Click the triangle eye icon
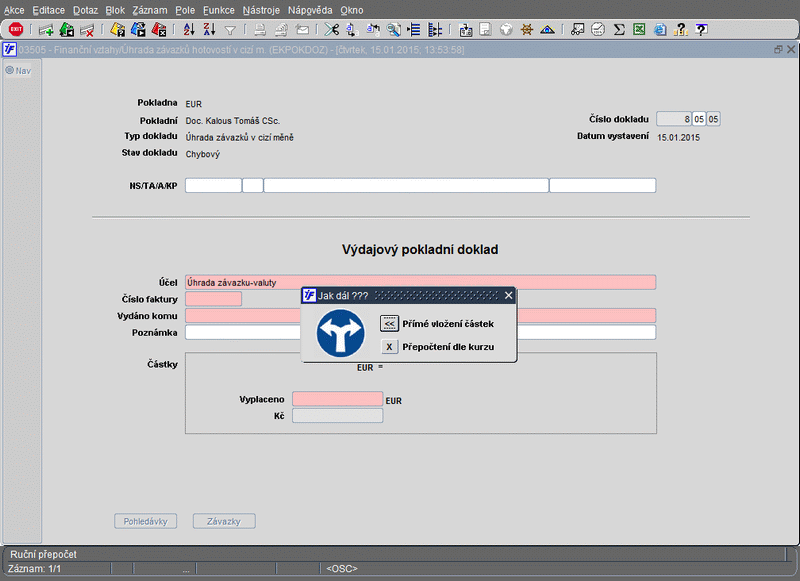Image resolution: width=800 pixels, height=581 pixels. pos(547,30)
